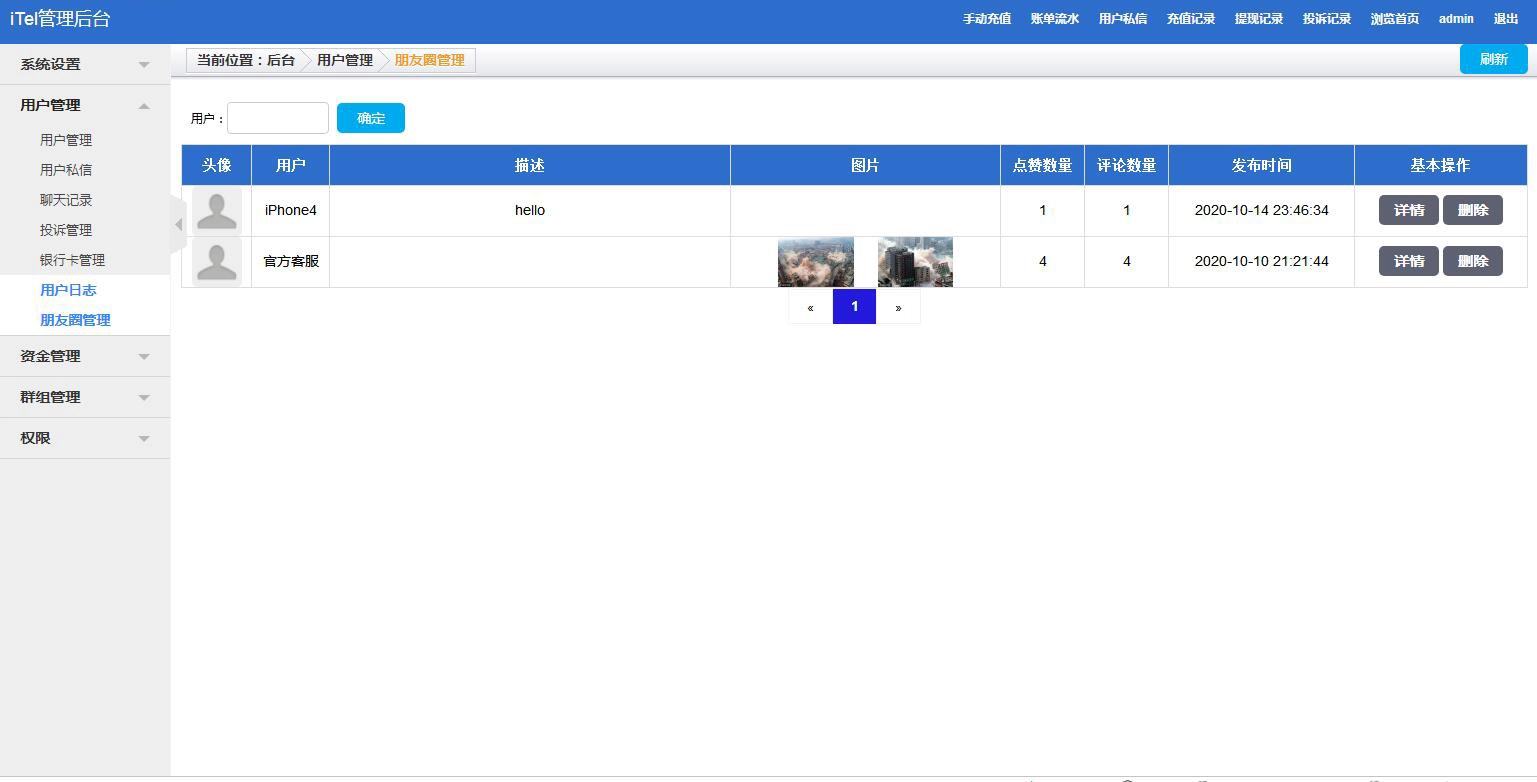Click the 基本操作 column header

coord(1440,165)
